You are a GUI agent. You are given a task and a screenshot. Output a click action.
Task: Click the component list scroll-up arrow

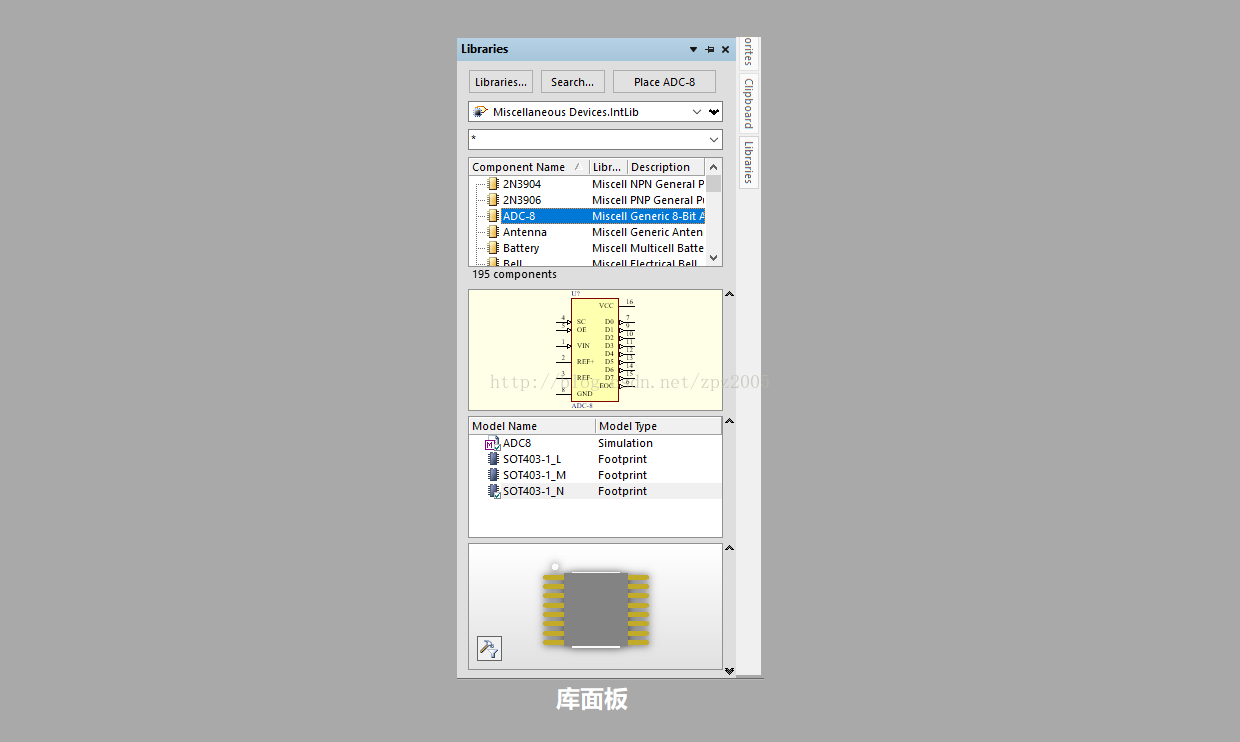point(714,167)
